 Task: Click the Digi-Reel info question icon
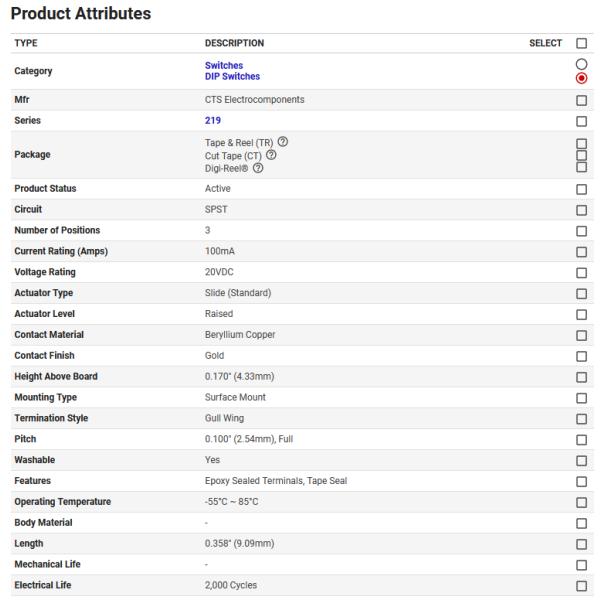tap(260, 167)
